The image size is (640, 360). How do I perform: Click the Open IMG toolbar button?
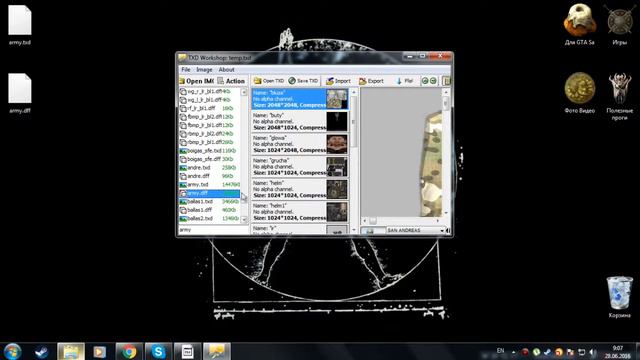(x=197, y=81)
